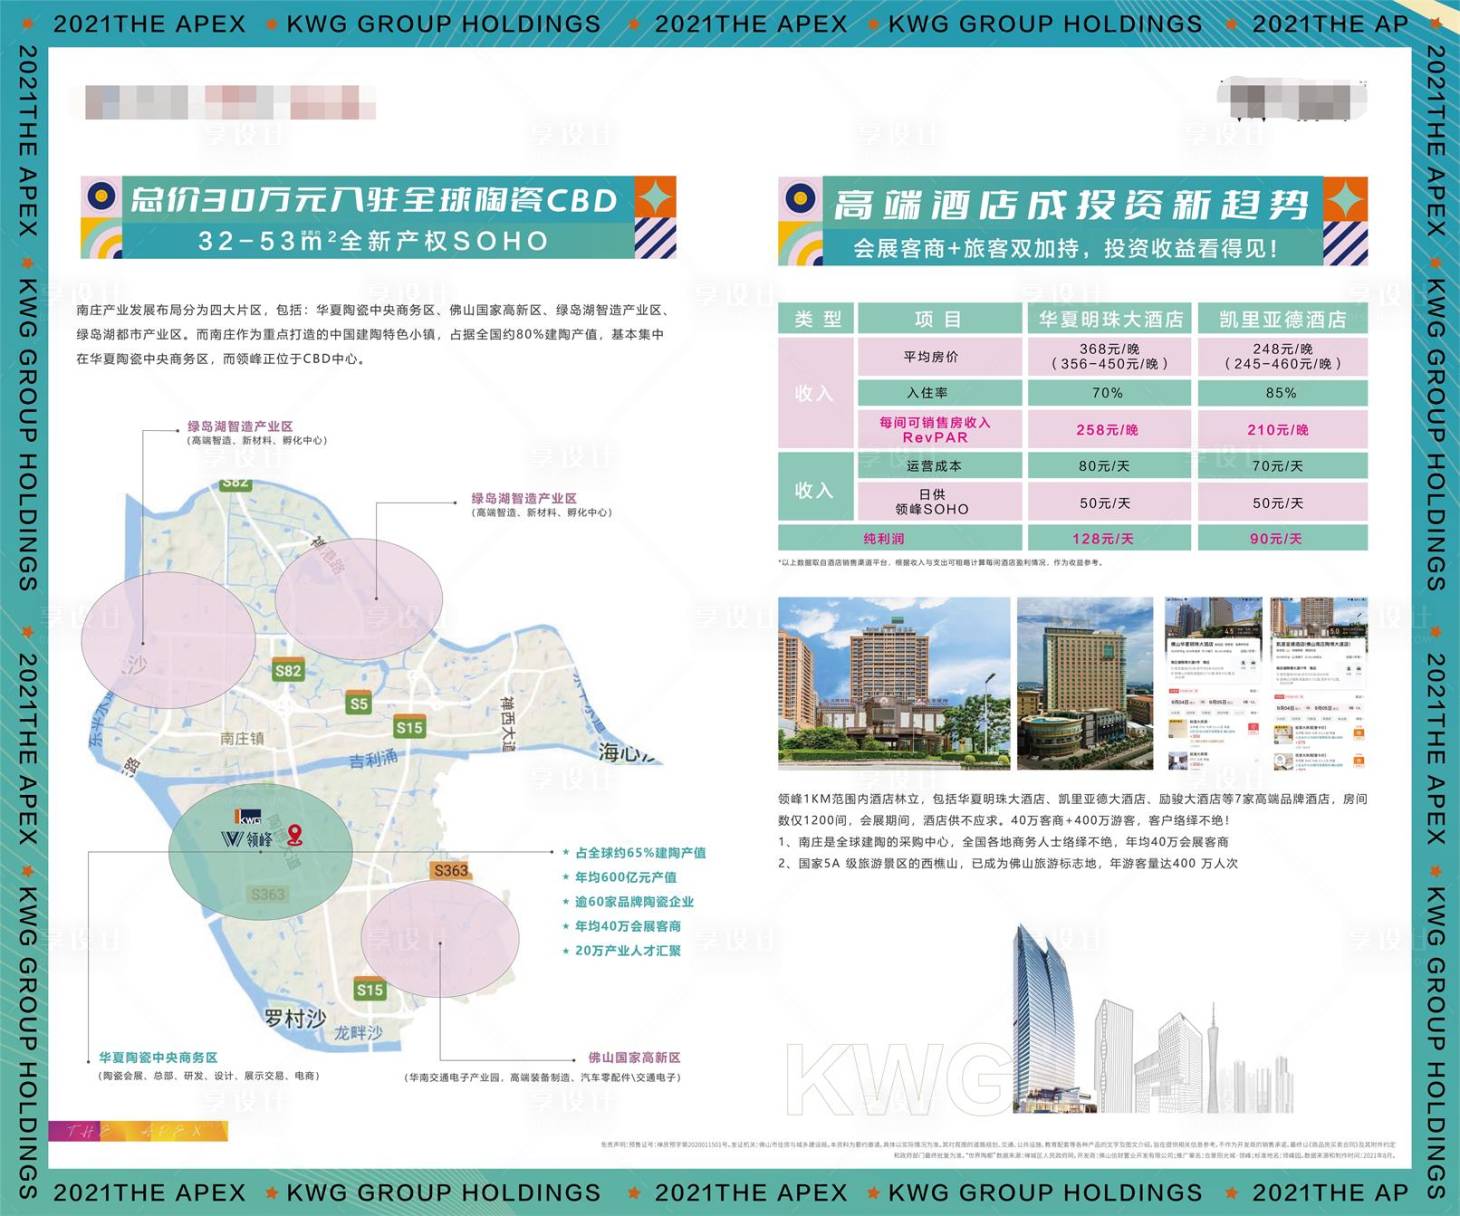Click the 吉利涌 river label
Viewport: 1460px width, 1216px height.
coord(373,760)
